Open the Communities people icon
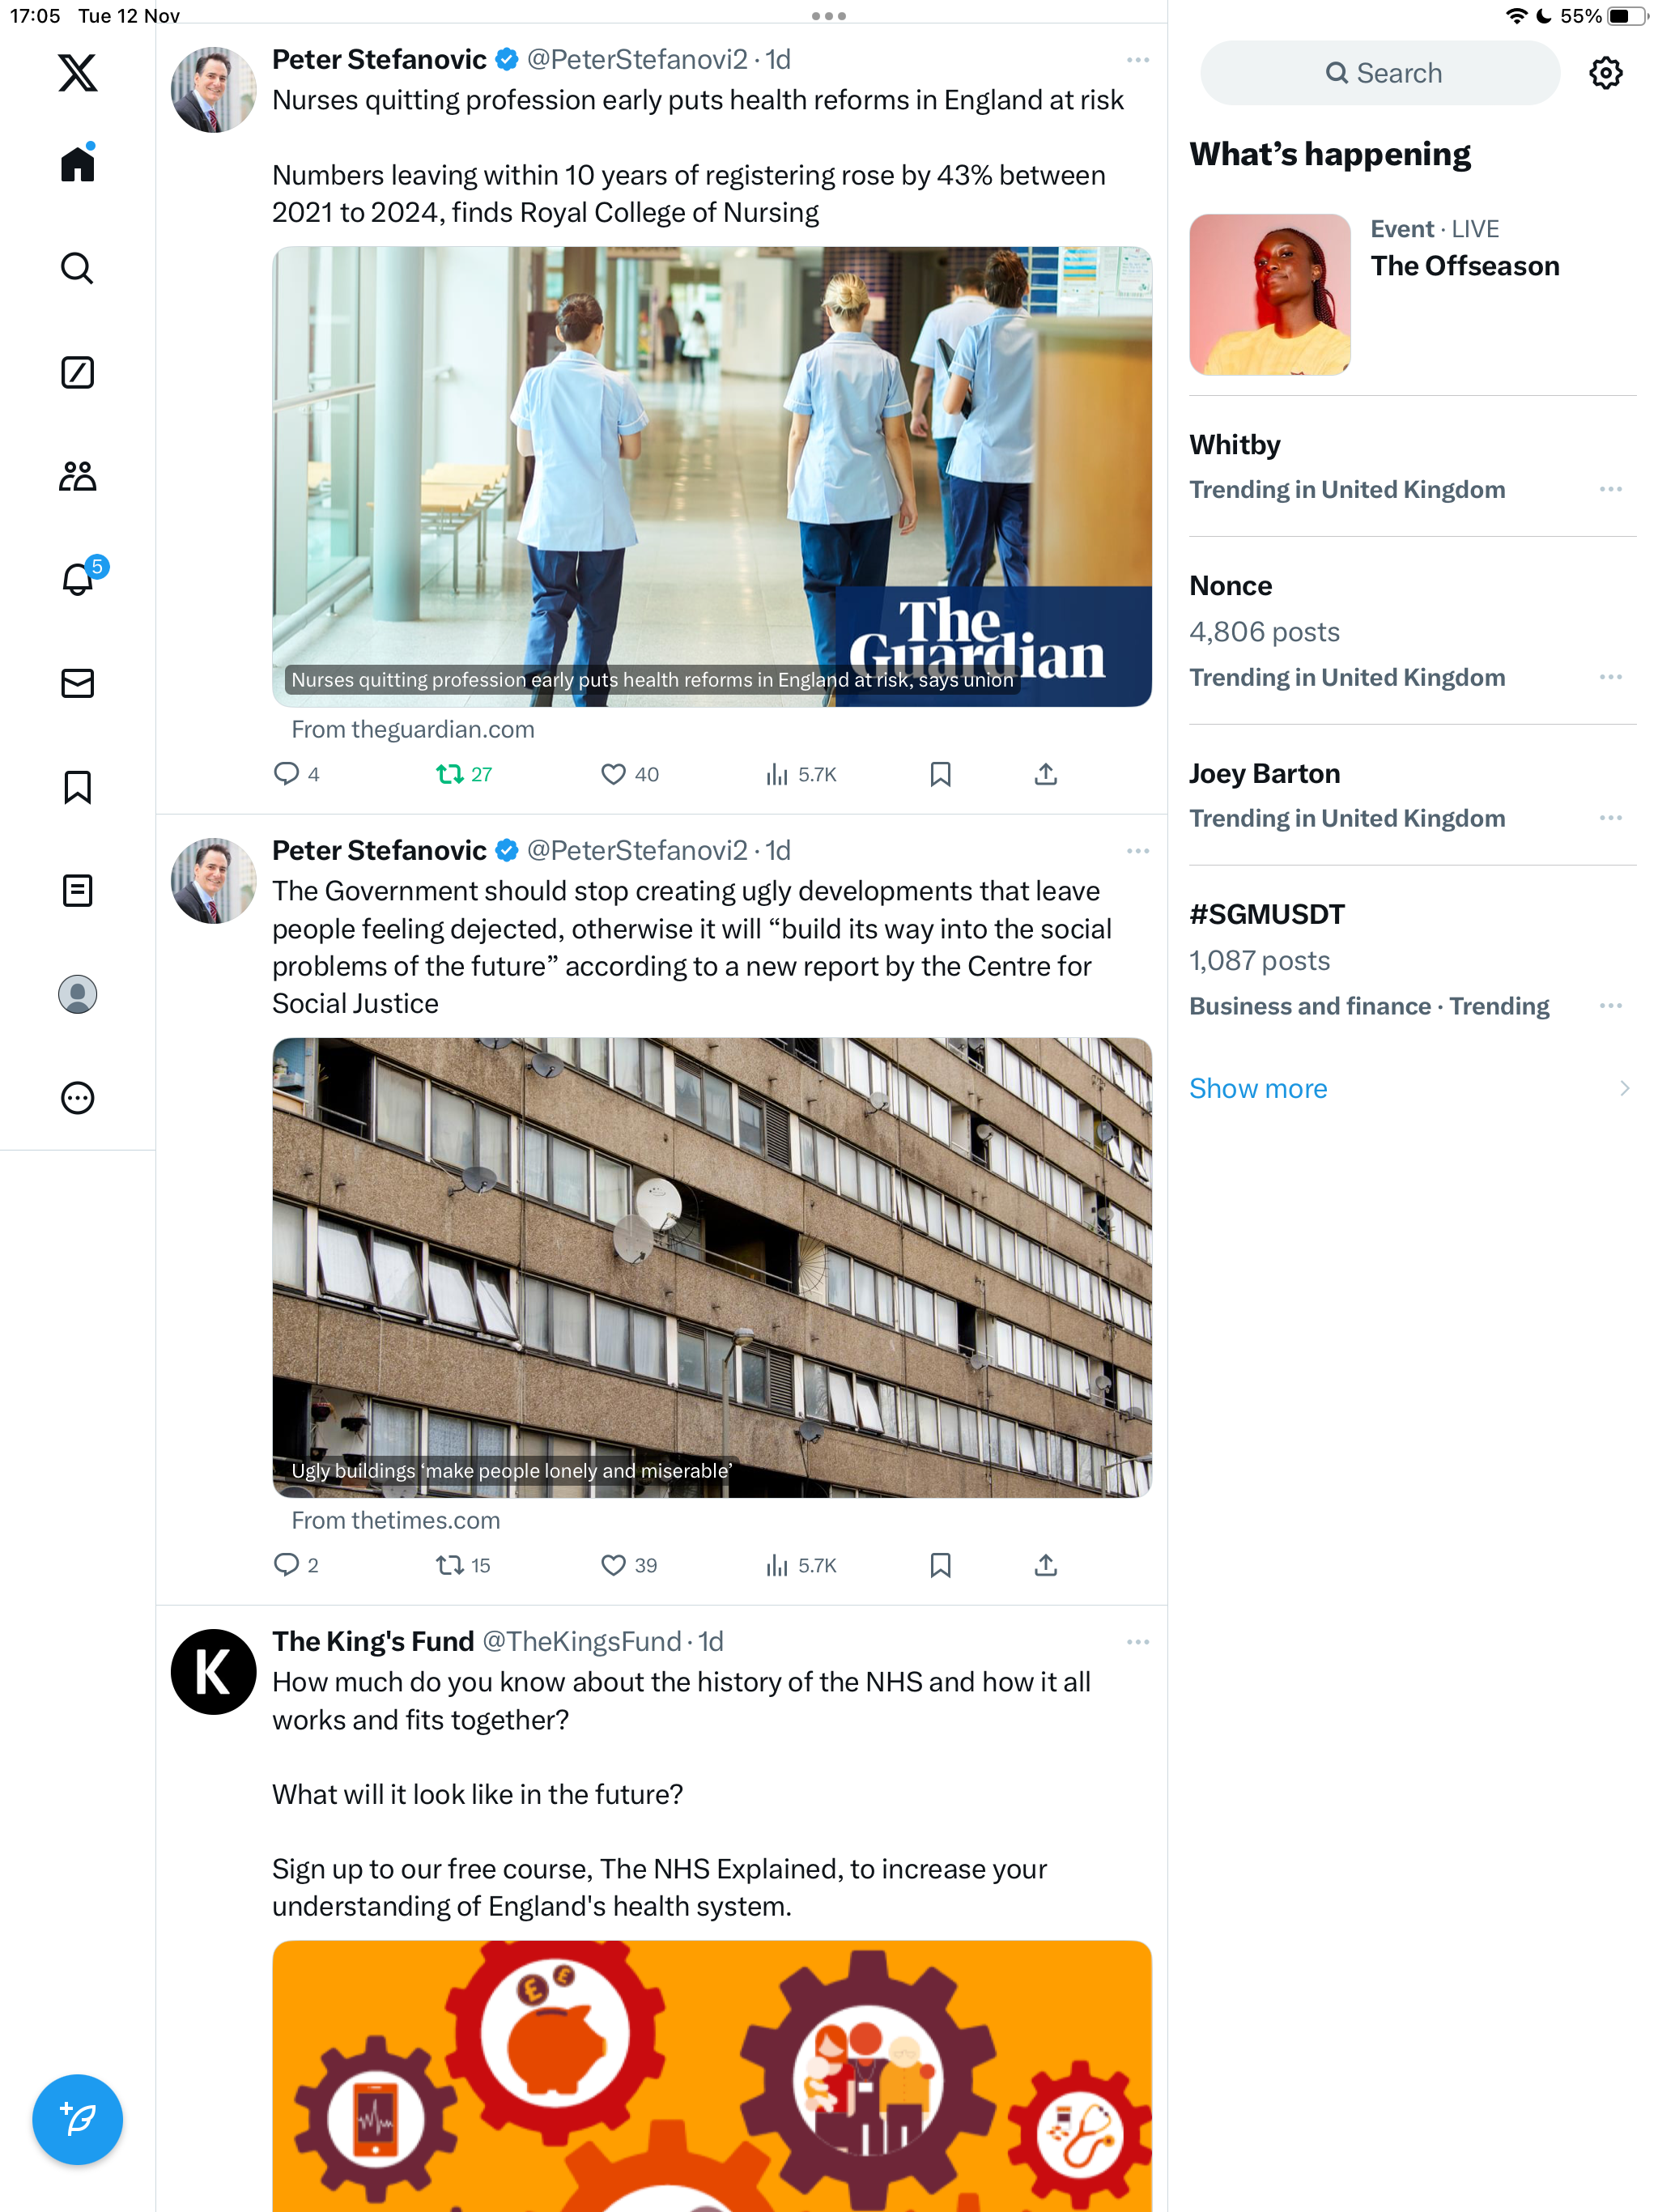This screenshot has height=2212, width=1658. 77,476
